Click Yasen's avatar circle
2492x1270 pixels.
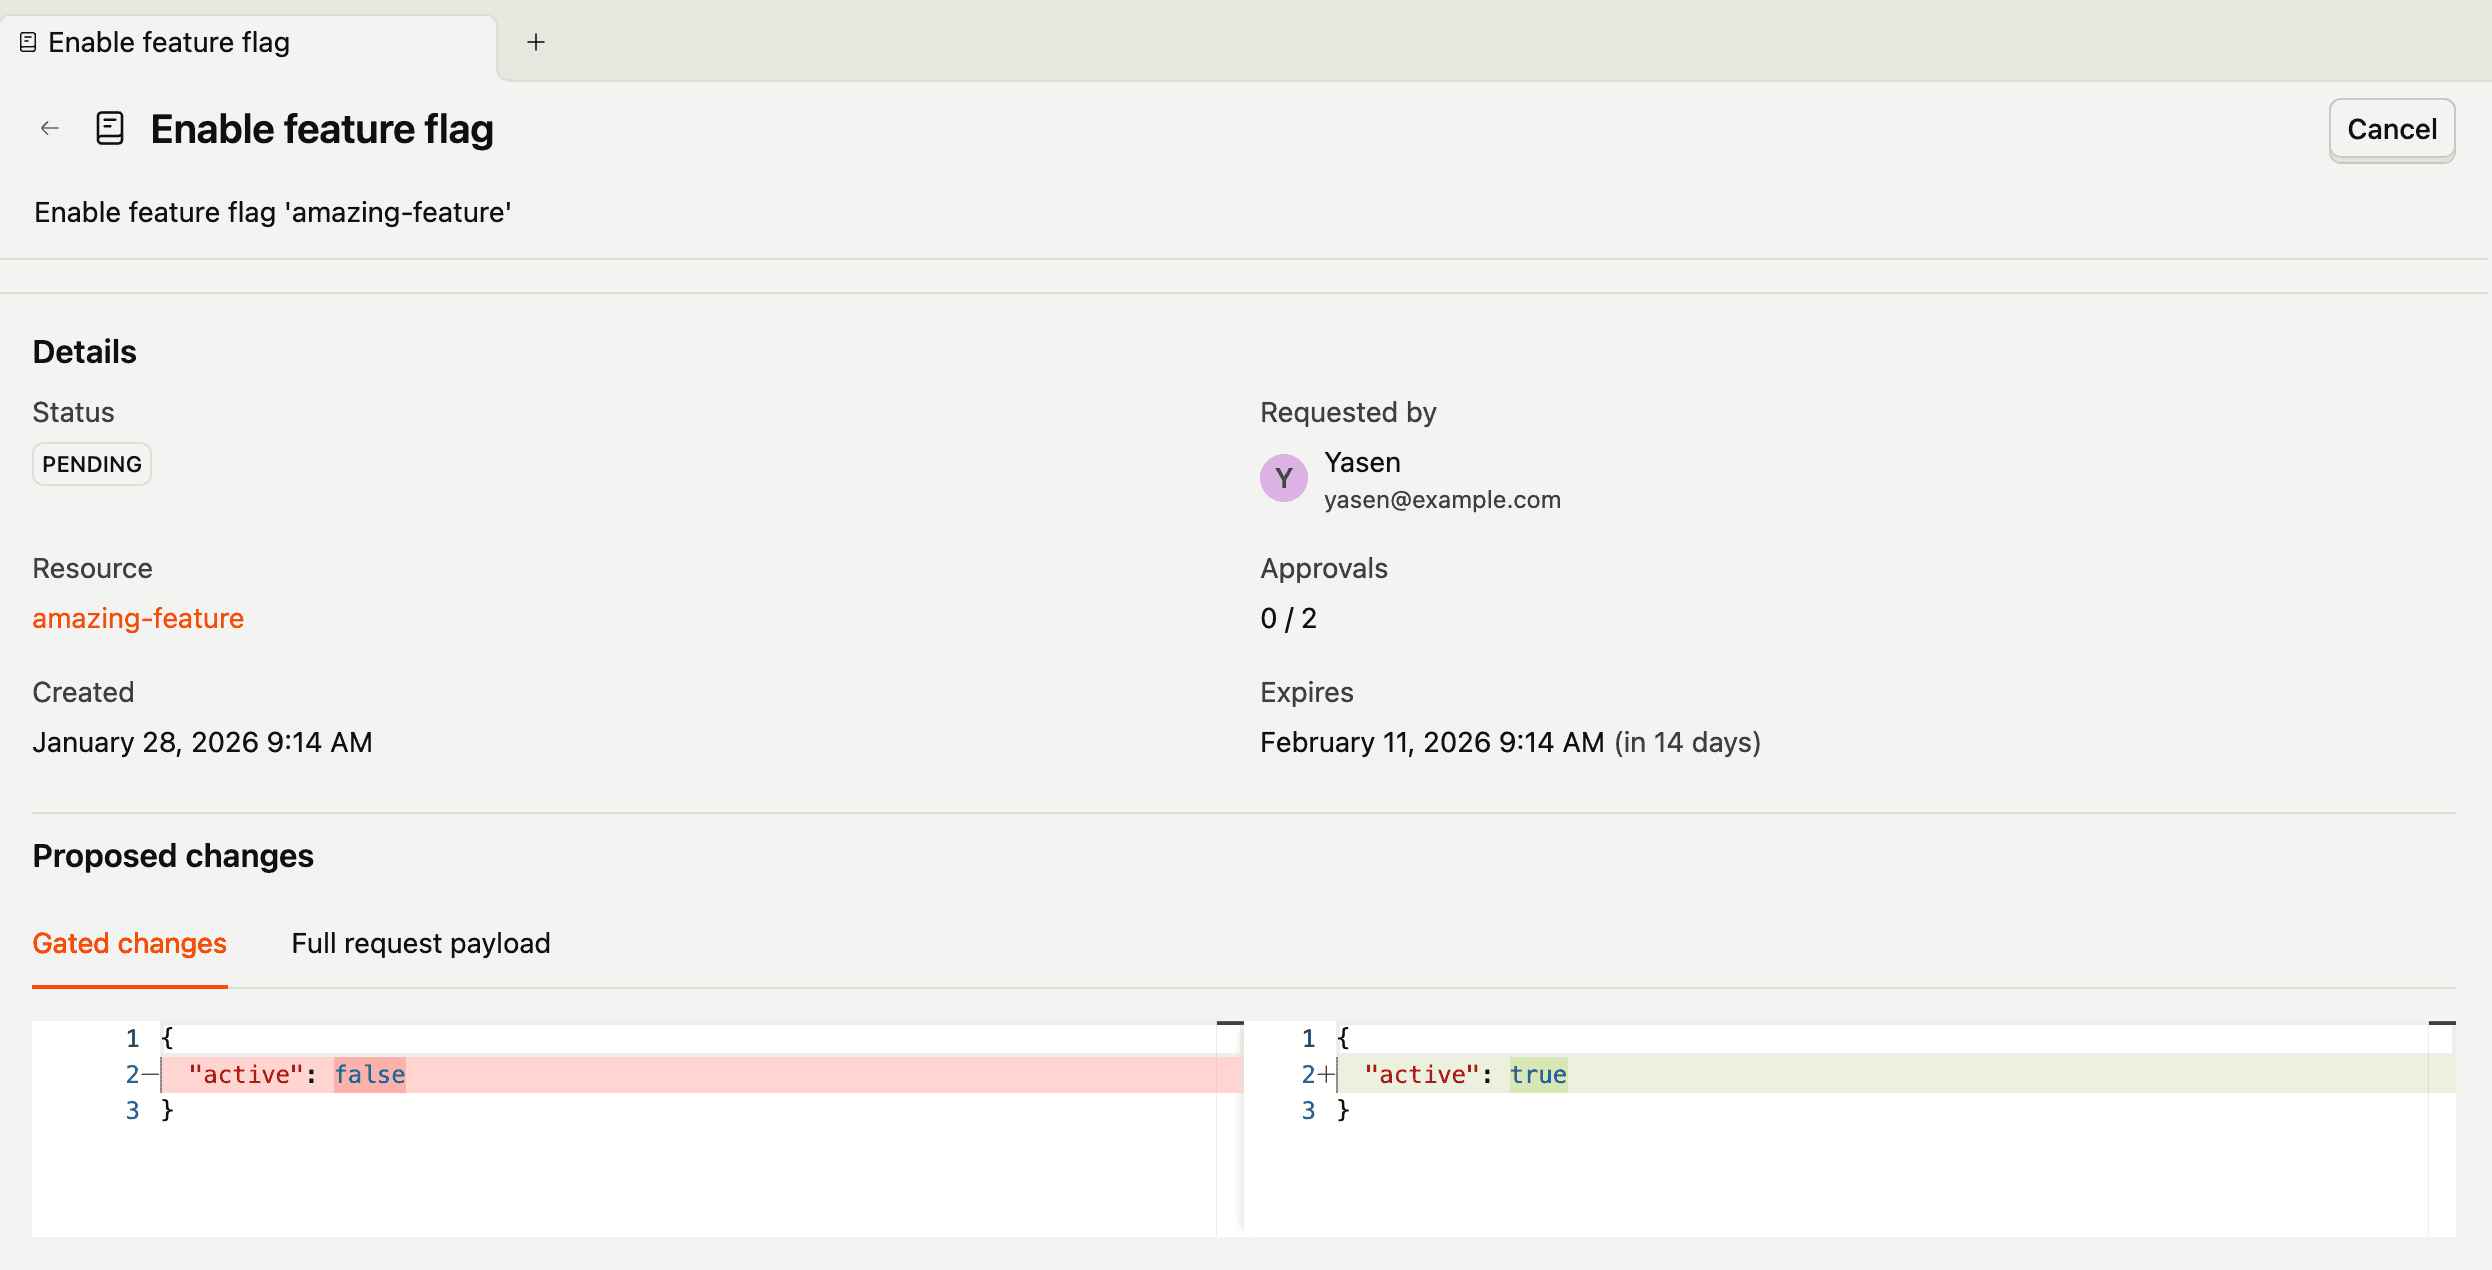pos(1283,478)
